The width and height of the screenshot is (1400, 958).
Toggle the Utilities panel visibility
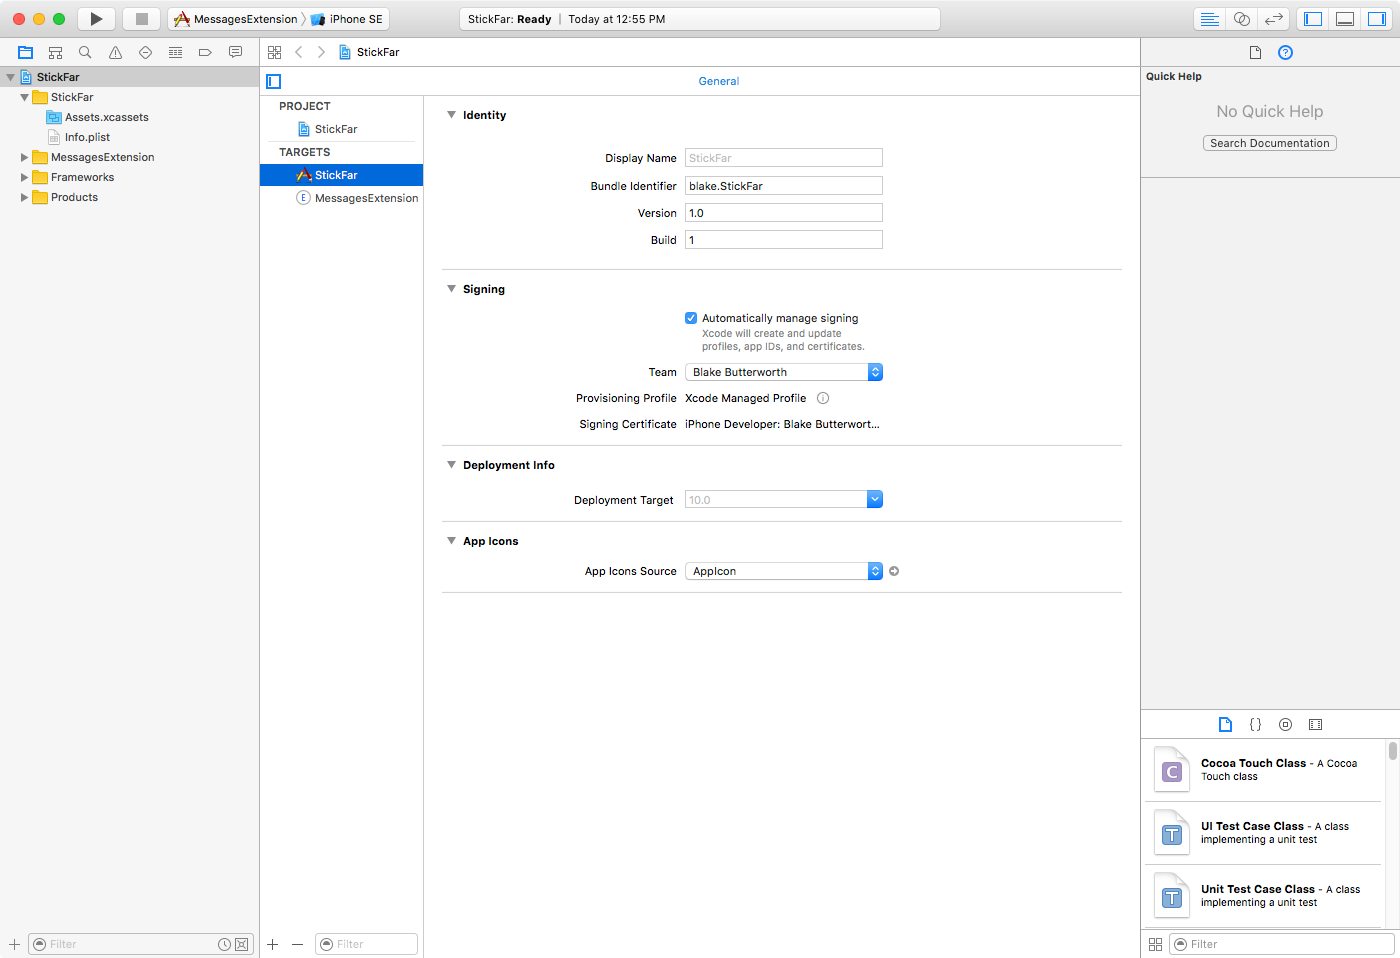(1377, 19)
